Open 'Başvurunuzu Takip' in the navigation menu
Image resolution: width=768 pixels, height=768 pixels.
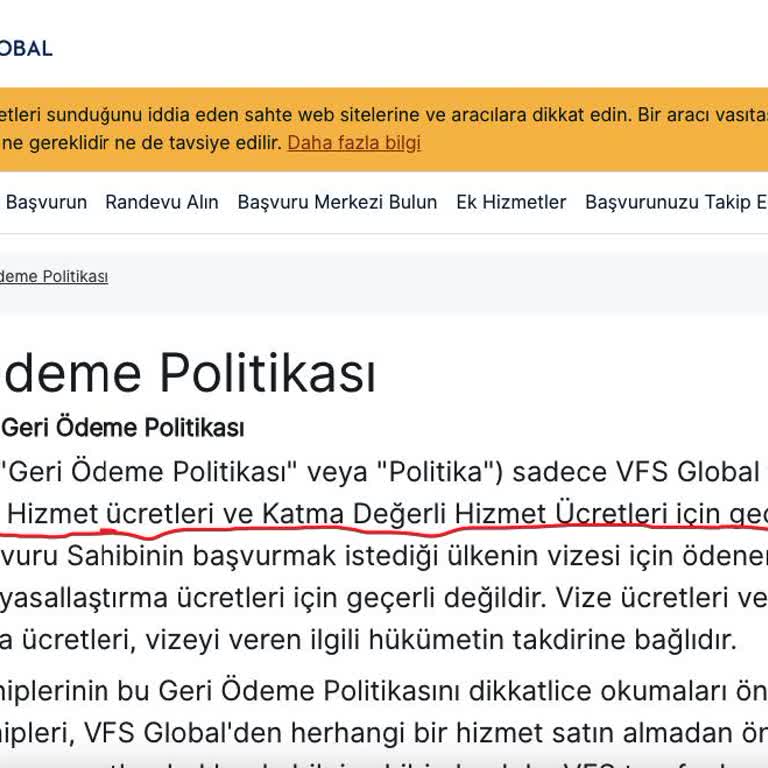676,202
